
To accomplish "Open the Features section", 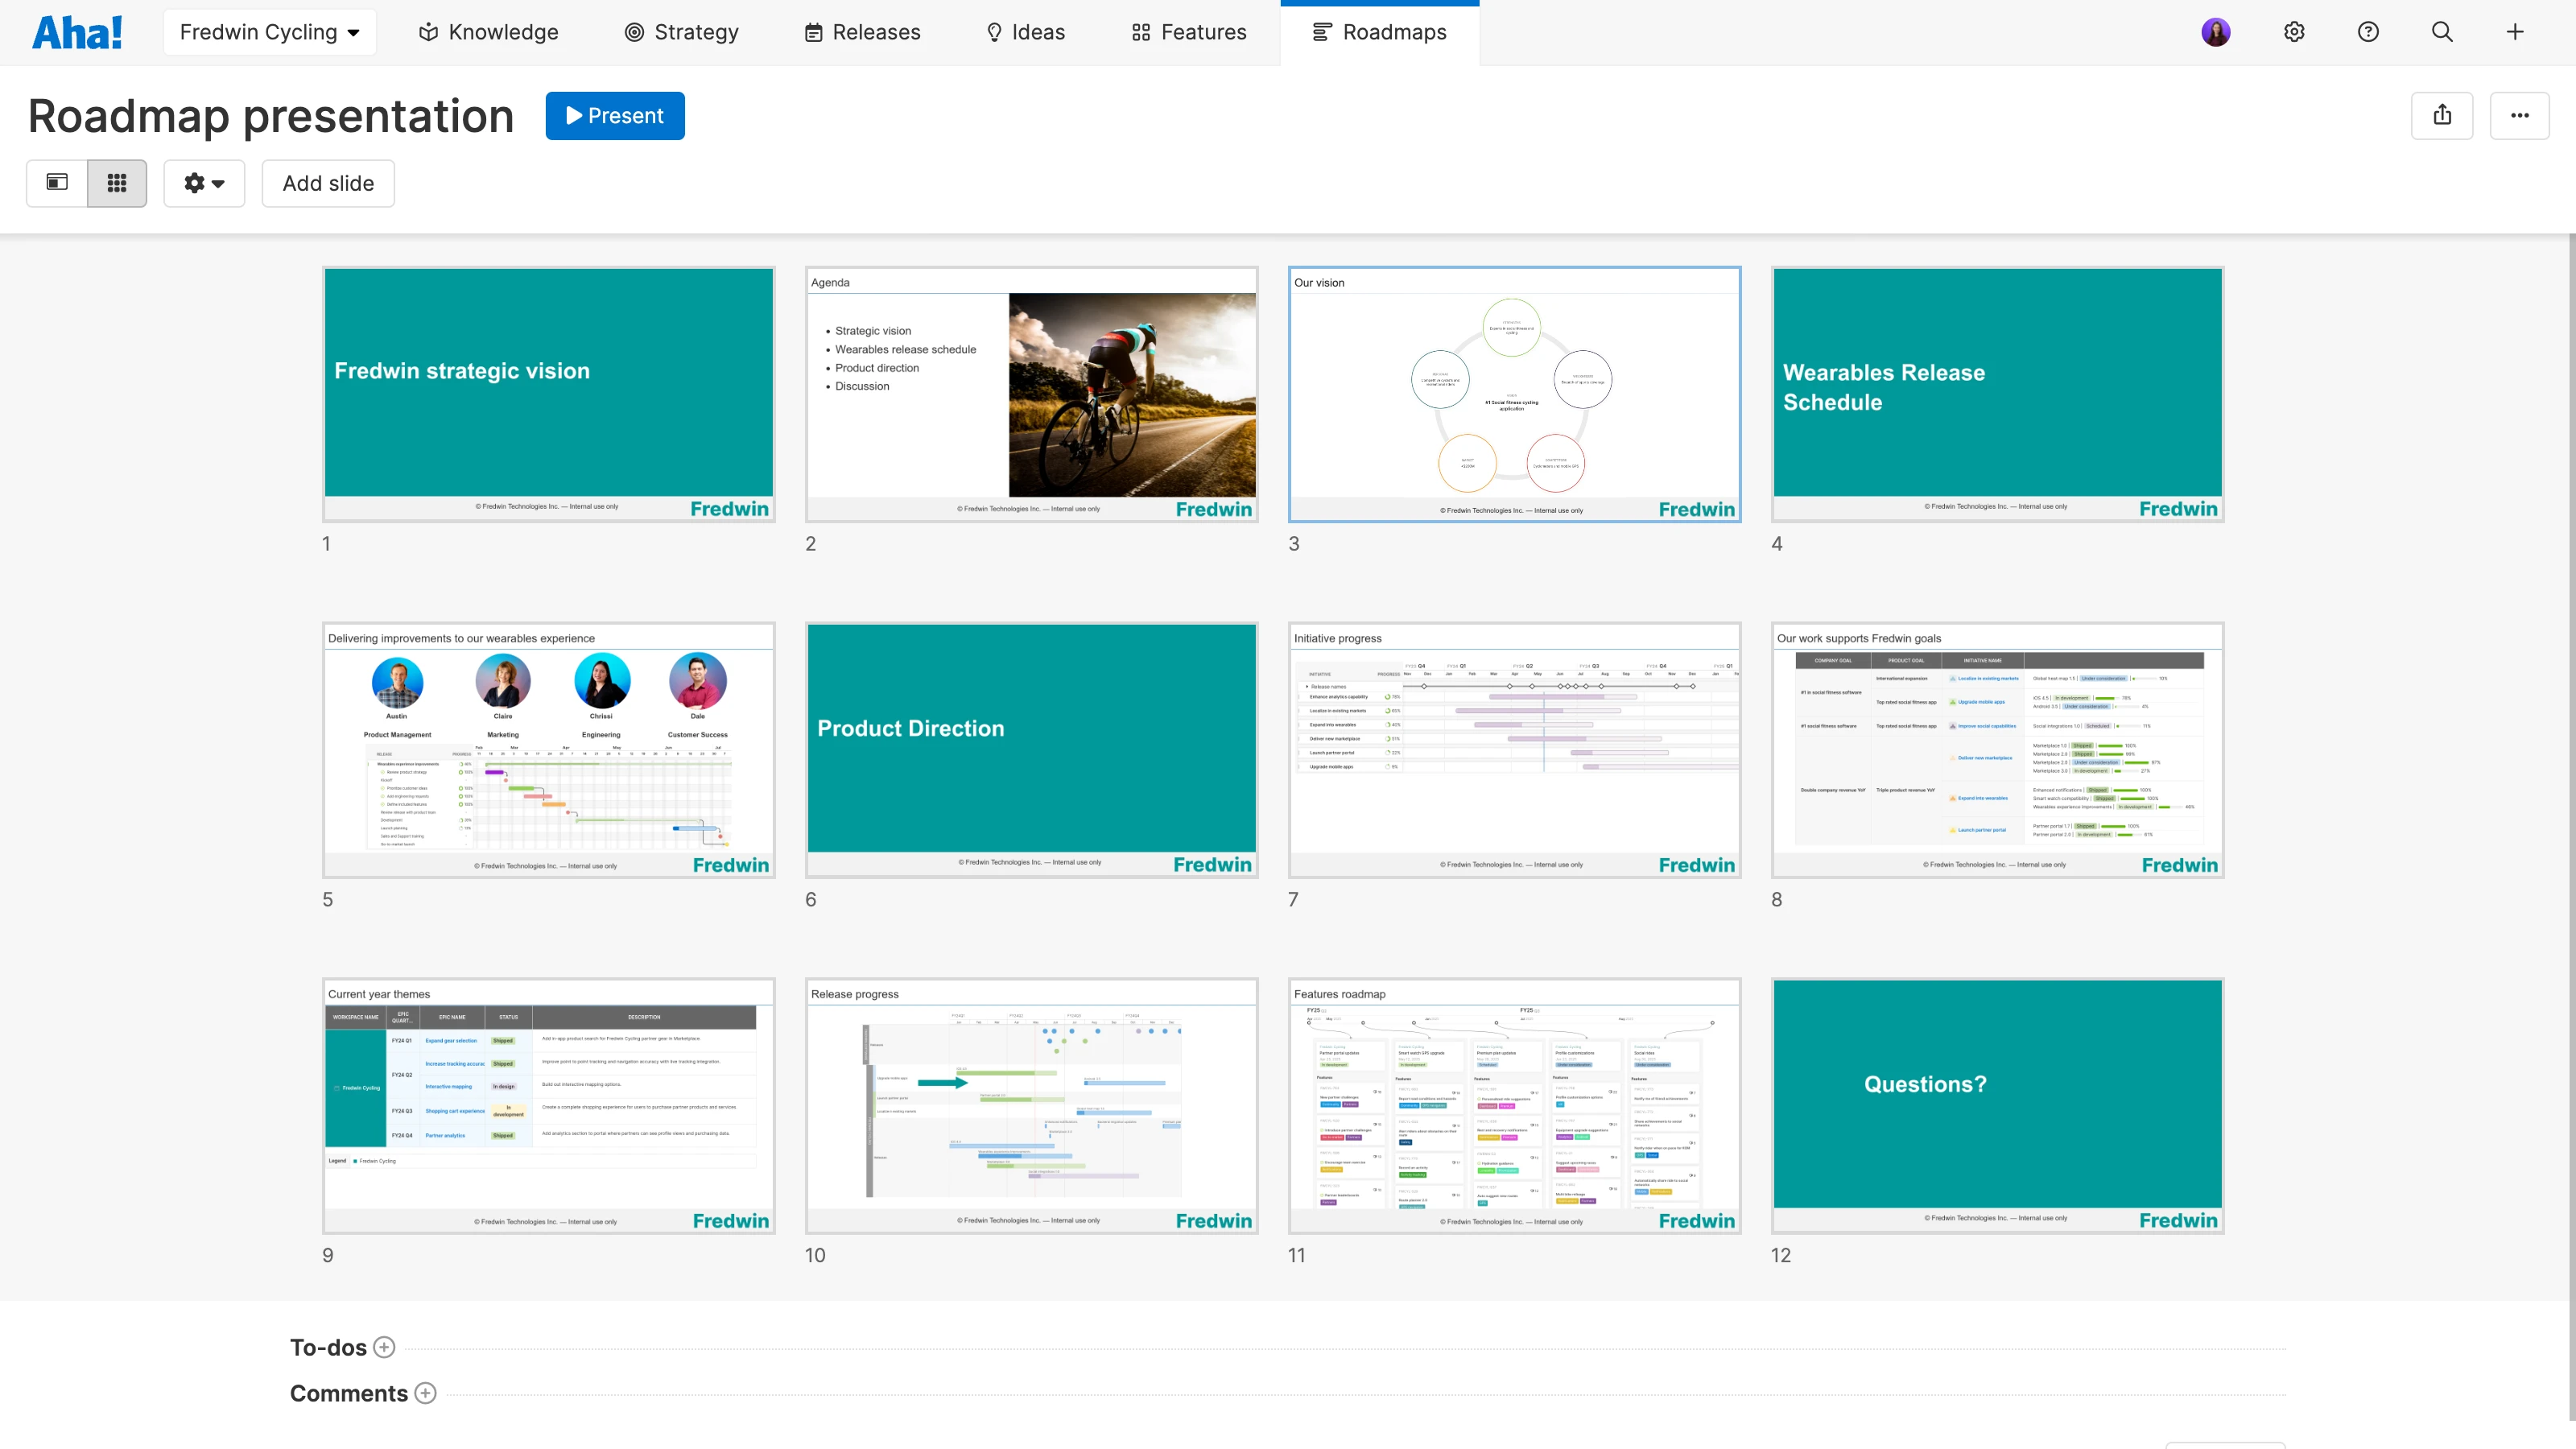I will pyautogui.click(x=1187, y=31).
